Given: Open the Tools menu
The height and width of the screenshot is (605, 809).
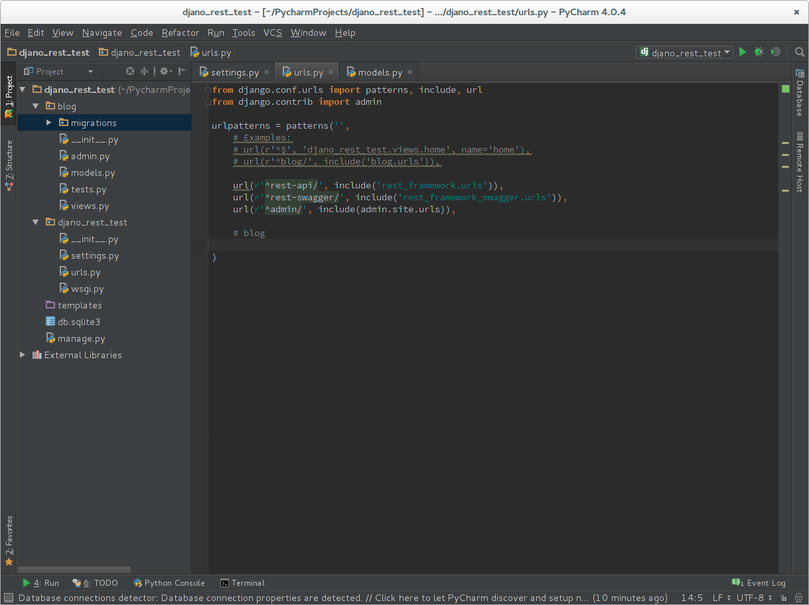Looking at the screenshot, I should (x=244, y=32).
